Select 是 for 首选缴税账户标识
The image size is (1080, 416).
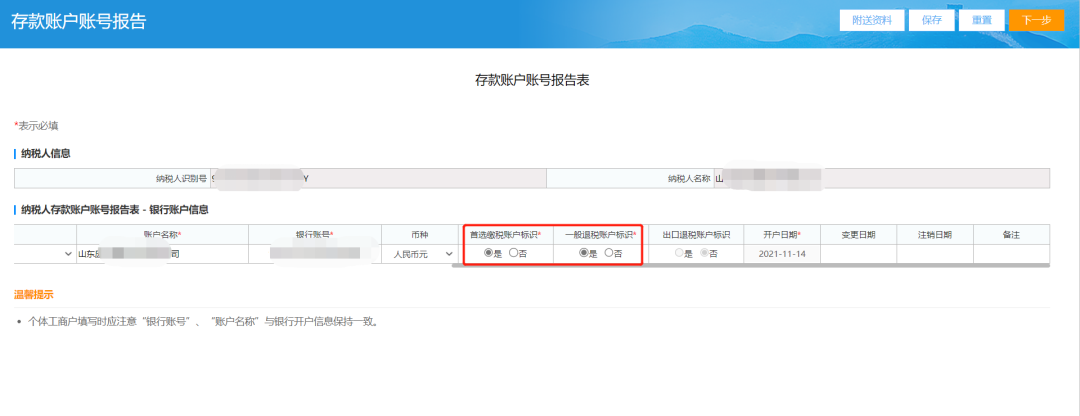coord(488,253)
